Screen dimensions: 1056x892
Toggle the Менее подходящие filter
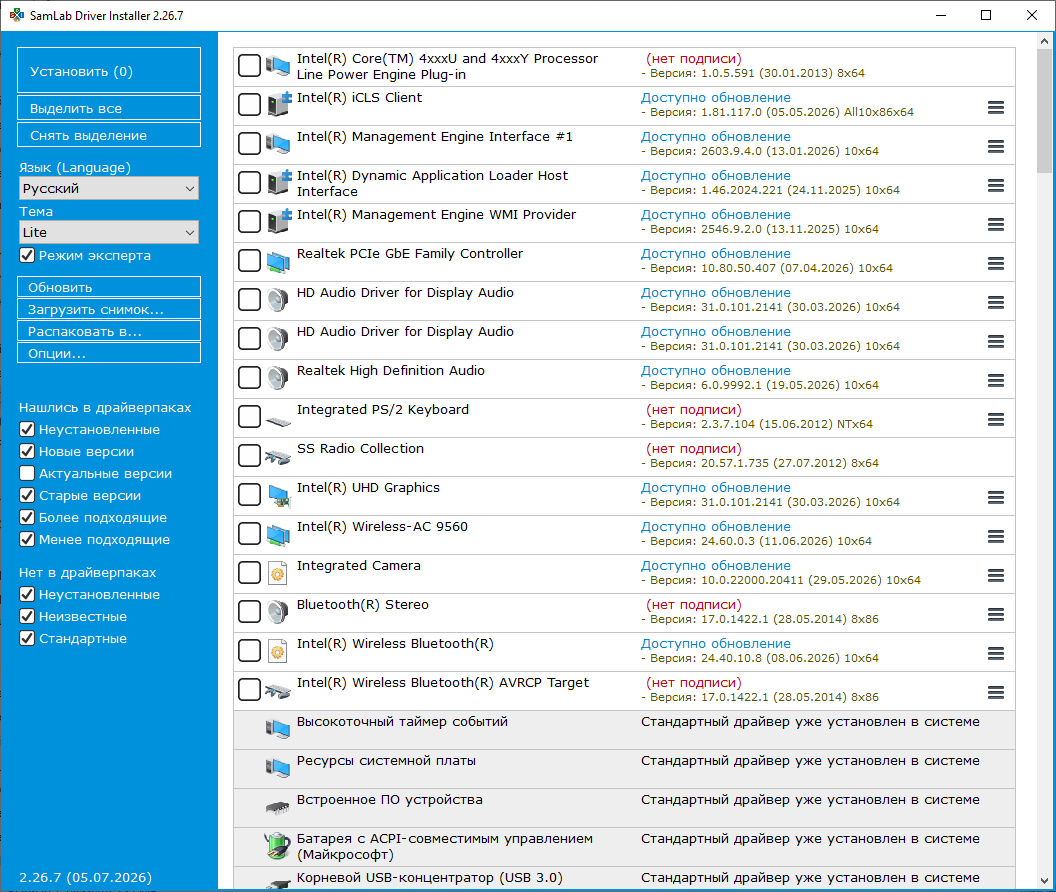coord(27,540)
